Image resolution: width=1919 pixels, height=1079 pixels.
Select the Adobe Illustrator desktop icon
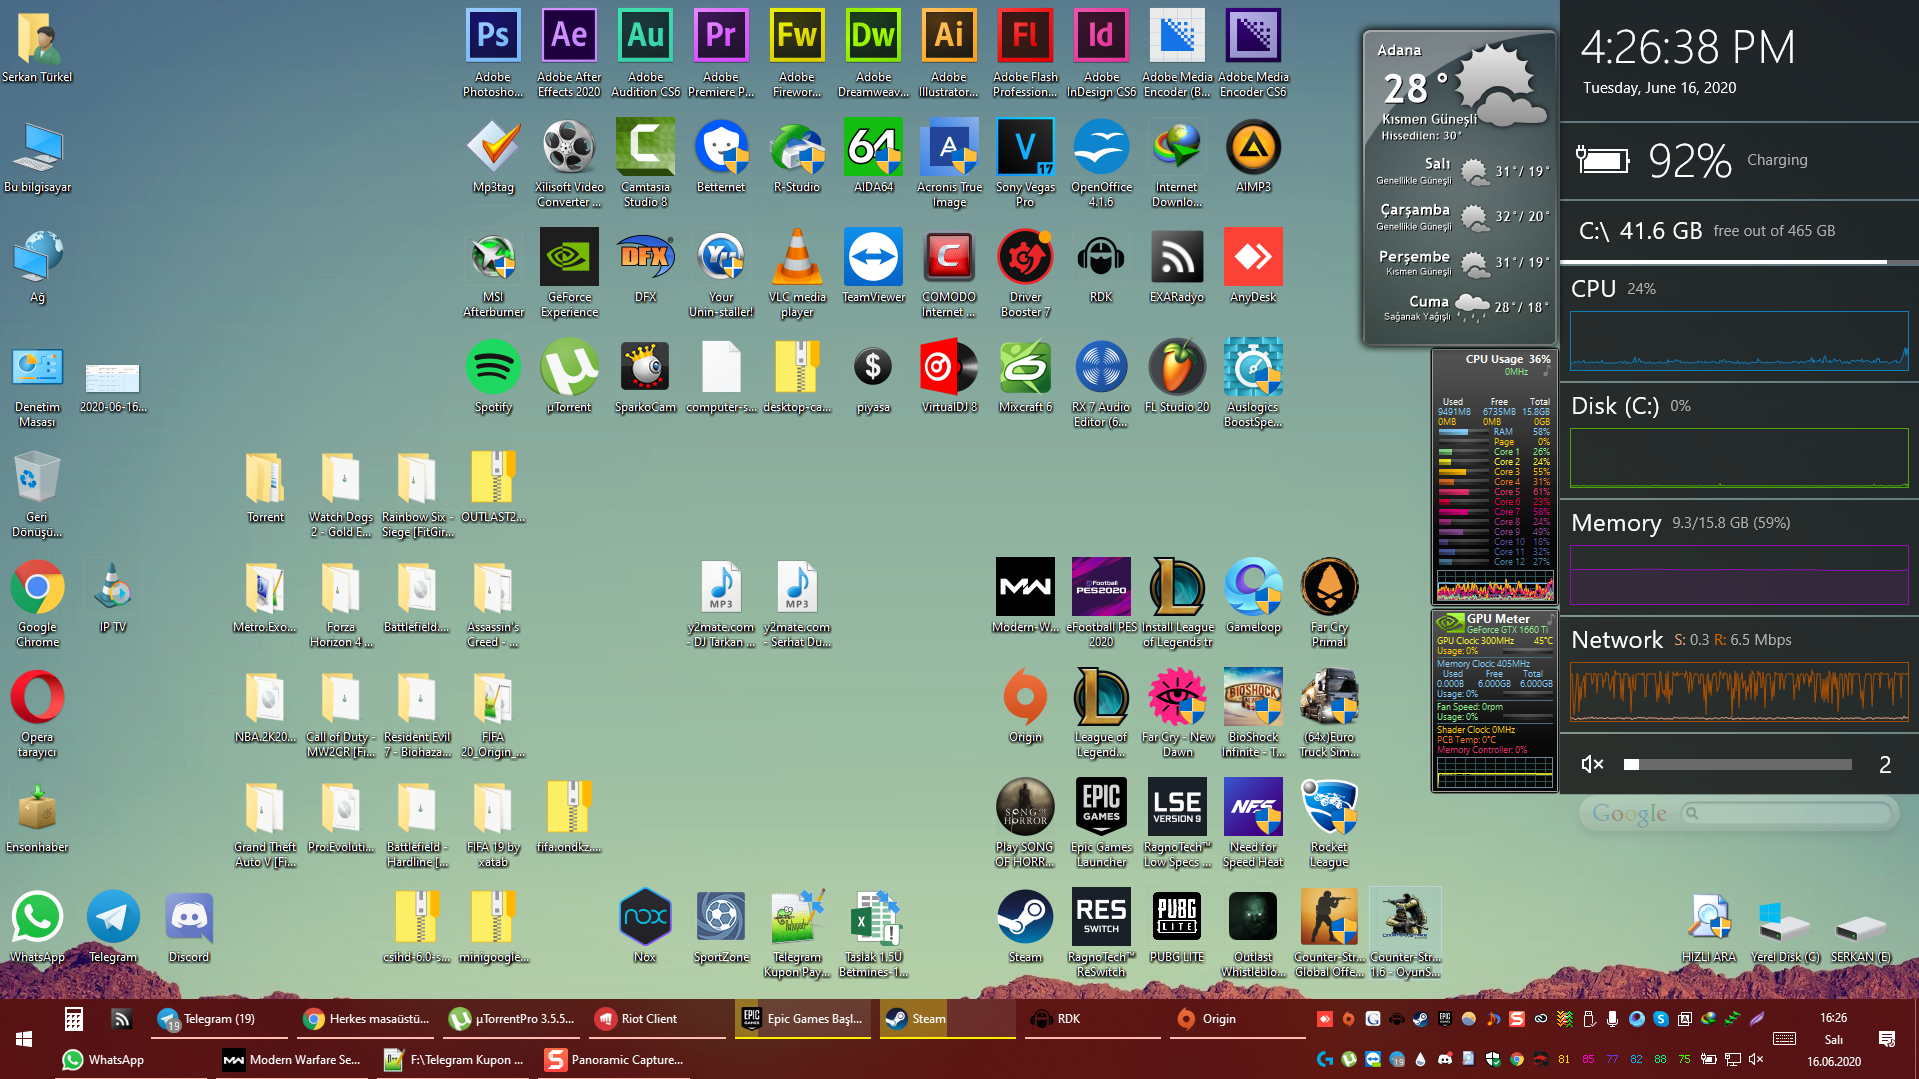[949, 52]
